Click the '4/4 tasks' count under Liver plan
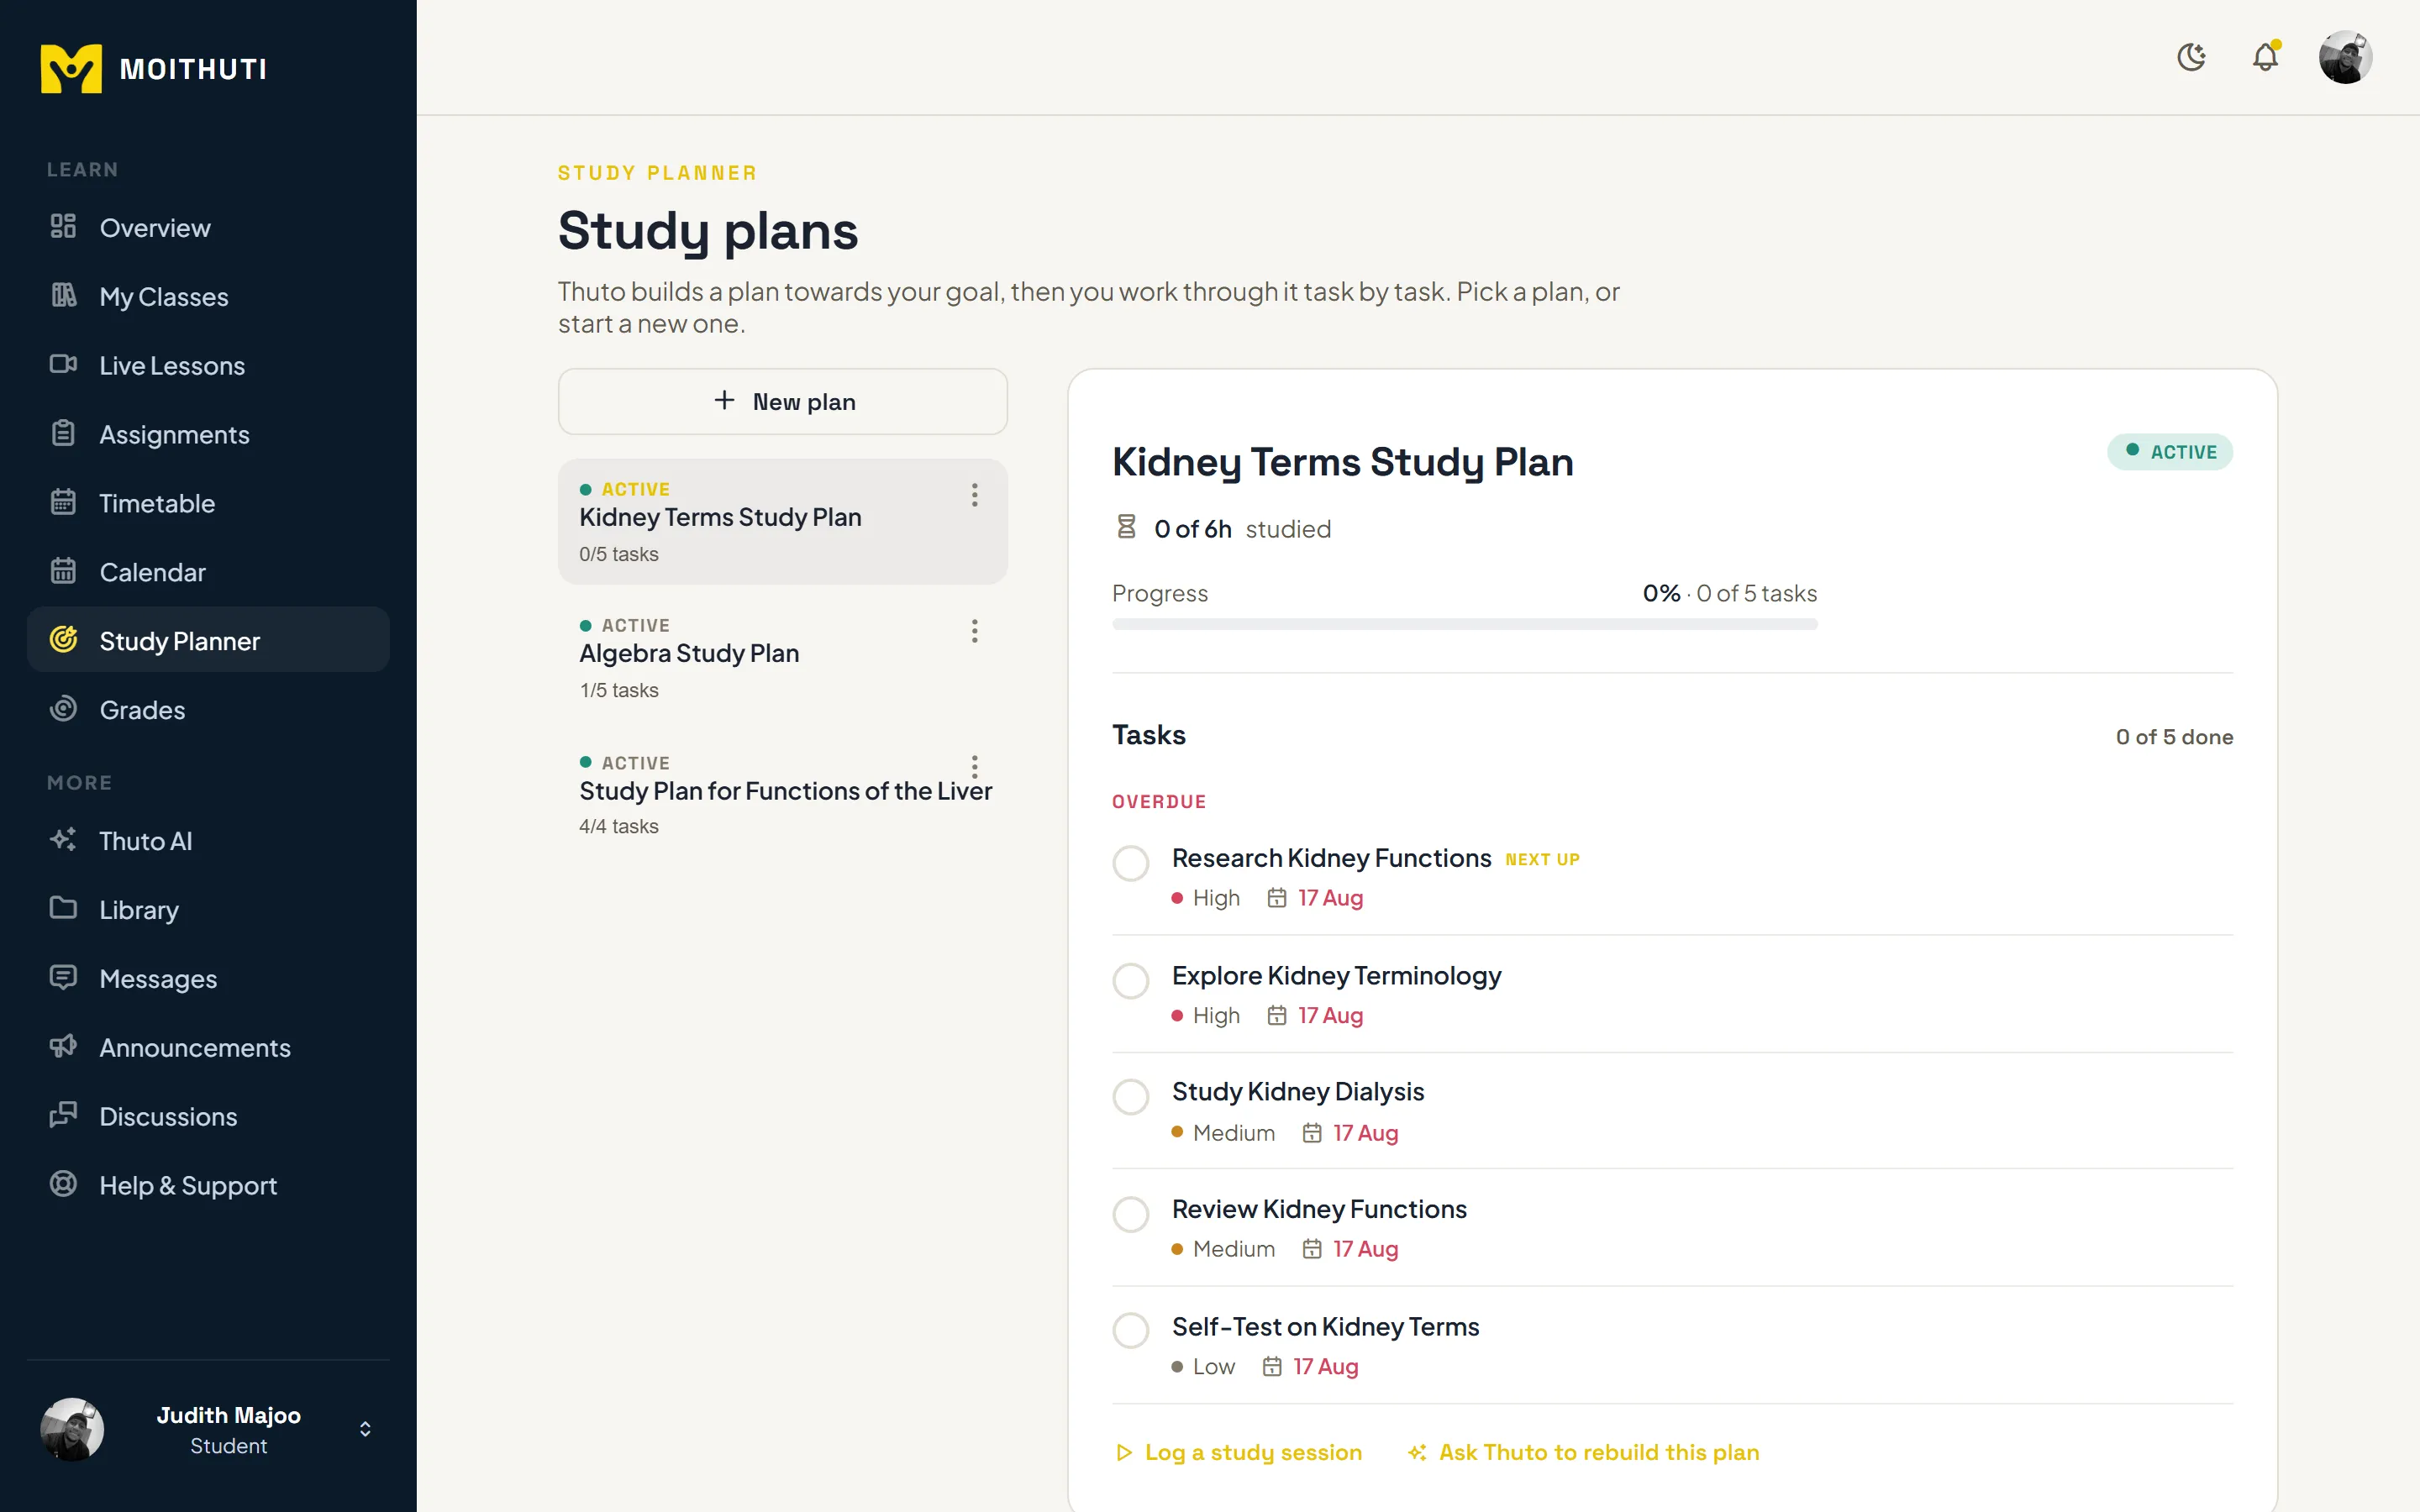The width and height of the screenshot is (2420, 1512). [x=619, y=826]
